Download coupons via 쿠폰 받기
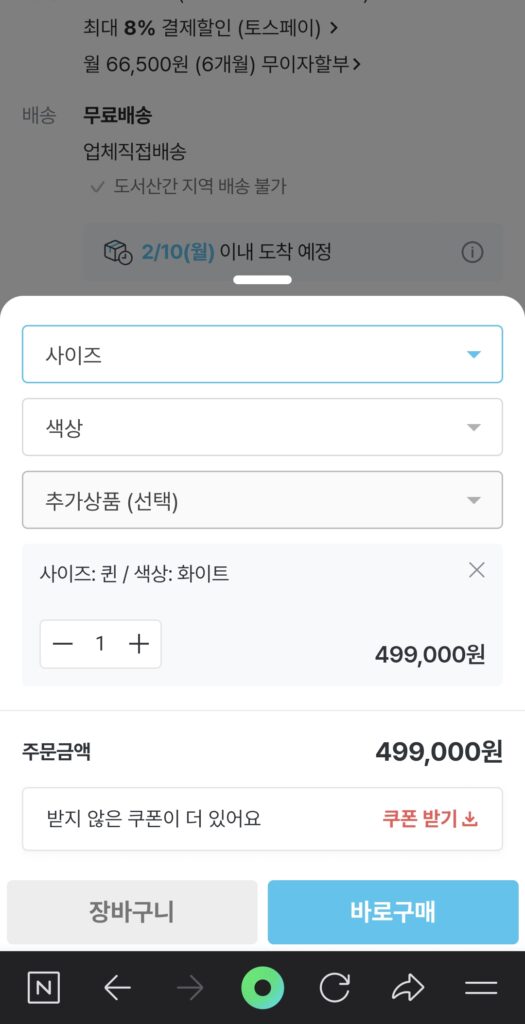This screenshot has height=1024, width=525. pyautogui.click(x=430, y=819)
